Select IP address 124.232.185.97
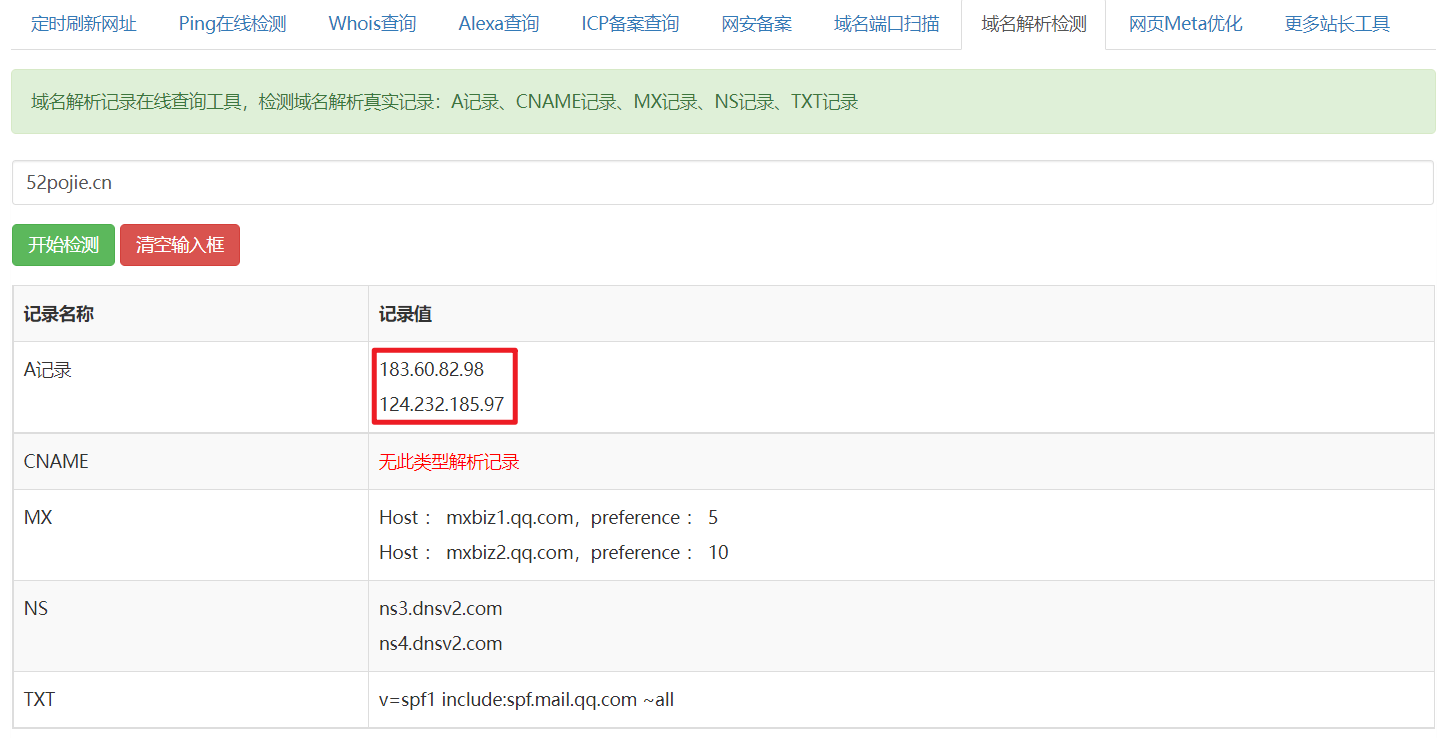The width and height of the screenshot is (1447, 738). (442, 405)
